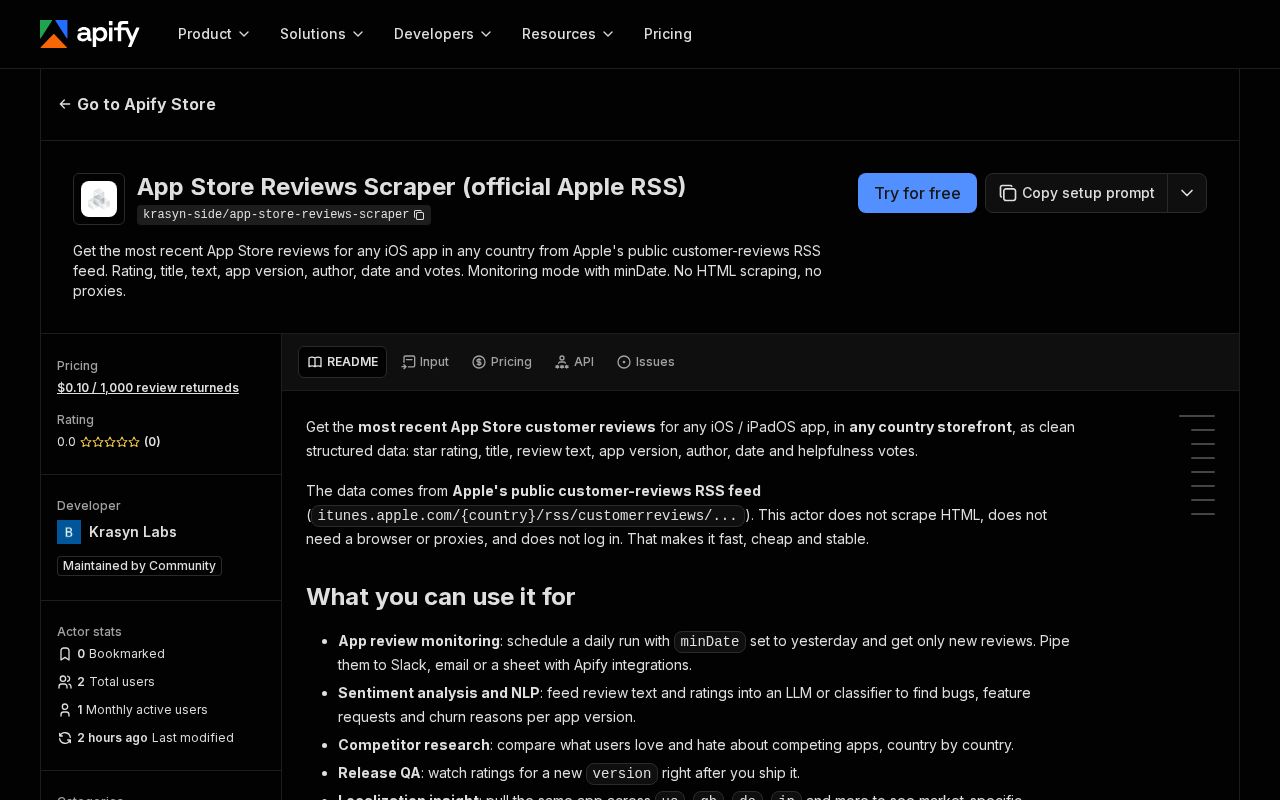Screen dimensions: 1280x800
Task: Click the Krasyn Labs developer avatar
Action: pos(69,532)
